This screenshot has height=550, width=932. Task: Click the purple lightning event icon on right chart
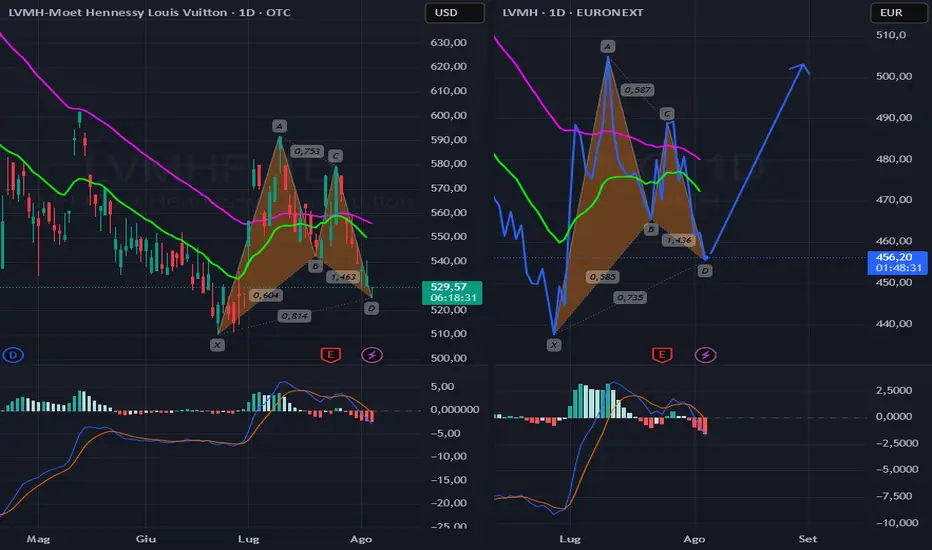pyautogui.click(x=706, y=355)
